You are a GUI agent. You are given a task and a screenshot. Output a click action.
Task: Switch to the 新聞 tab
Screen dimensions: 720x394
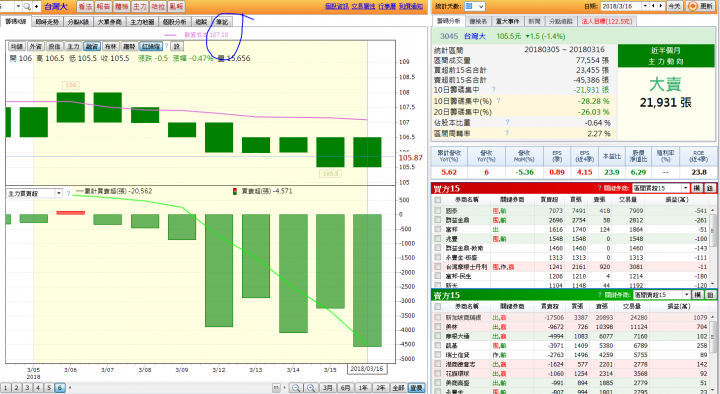tap(534, 21)
